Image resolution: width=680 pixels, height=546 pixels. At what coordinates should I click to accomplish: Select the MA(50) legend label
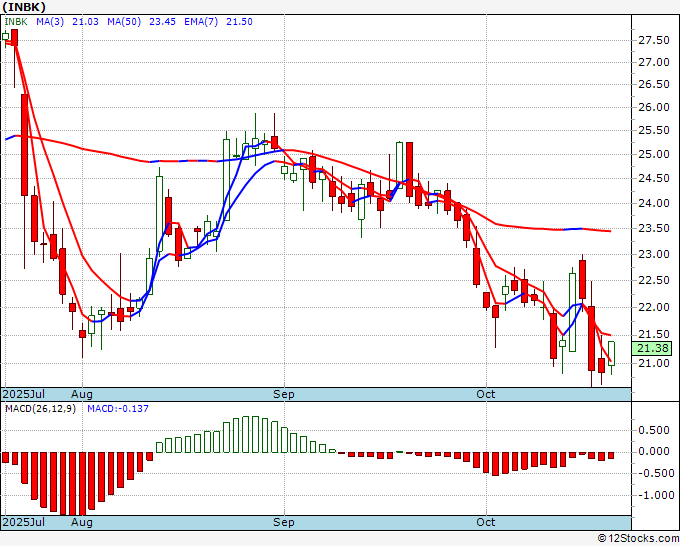coord(124,22)
